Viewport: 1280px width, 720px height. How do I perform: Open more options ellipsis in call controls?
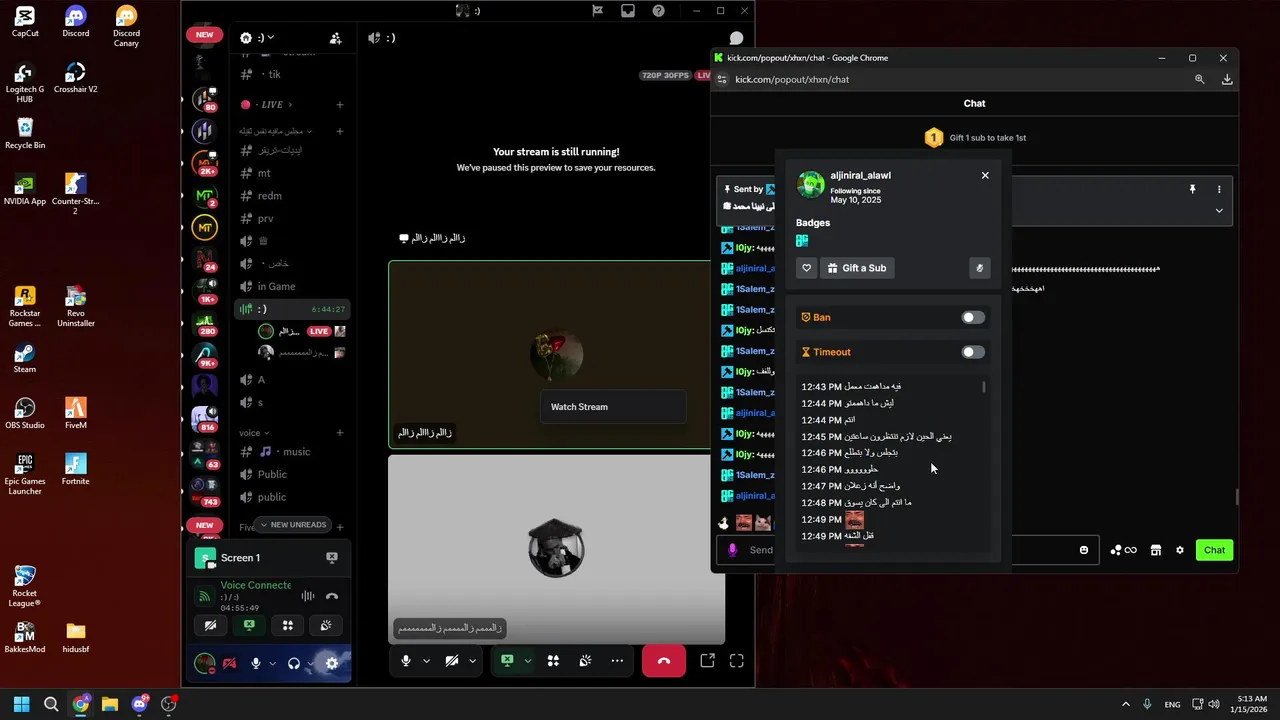click(617, 661)
